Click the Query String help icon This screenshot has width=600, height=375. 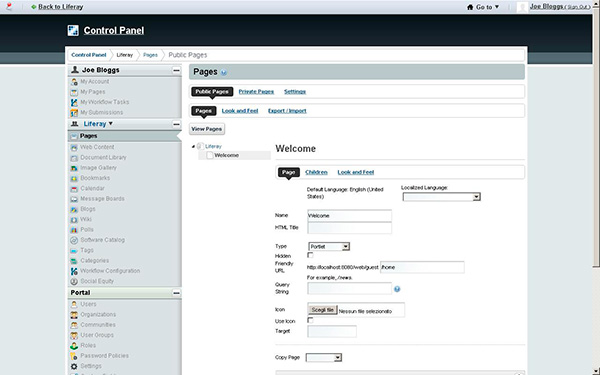(397, 289)
